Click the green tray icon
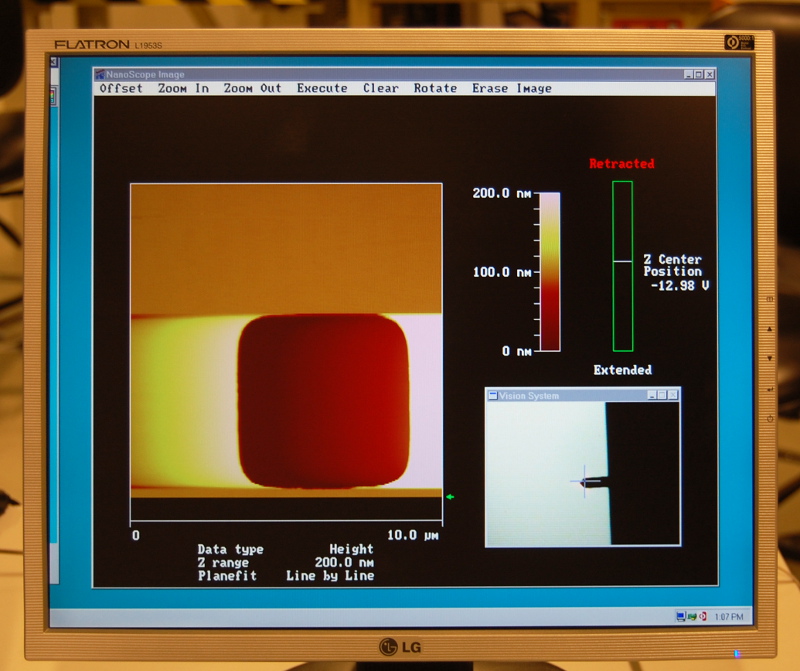 (x=692, y=616)
